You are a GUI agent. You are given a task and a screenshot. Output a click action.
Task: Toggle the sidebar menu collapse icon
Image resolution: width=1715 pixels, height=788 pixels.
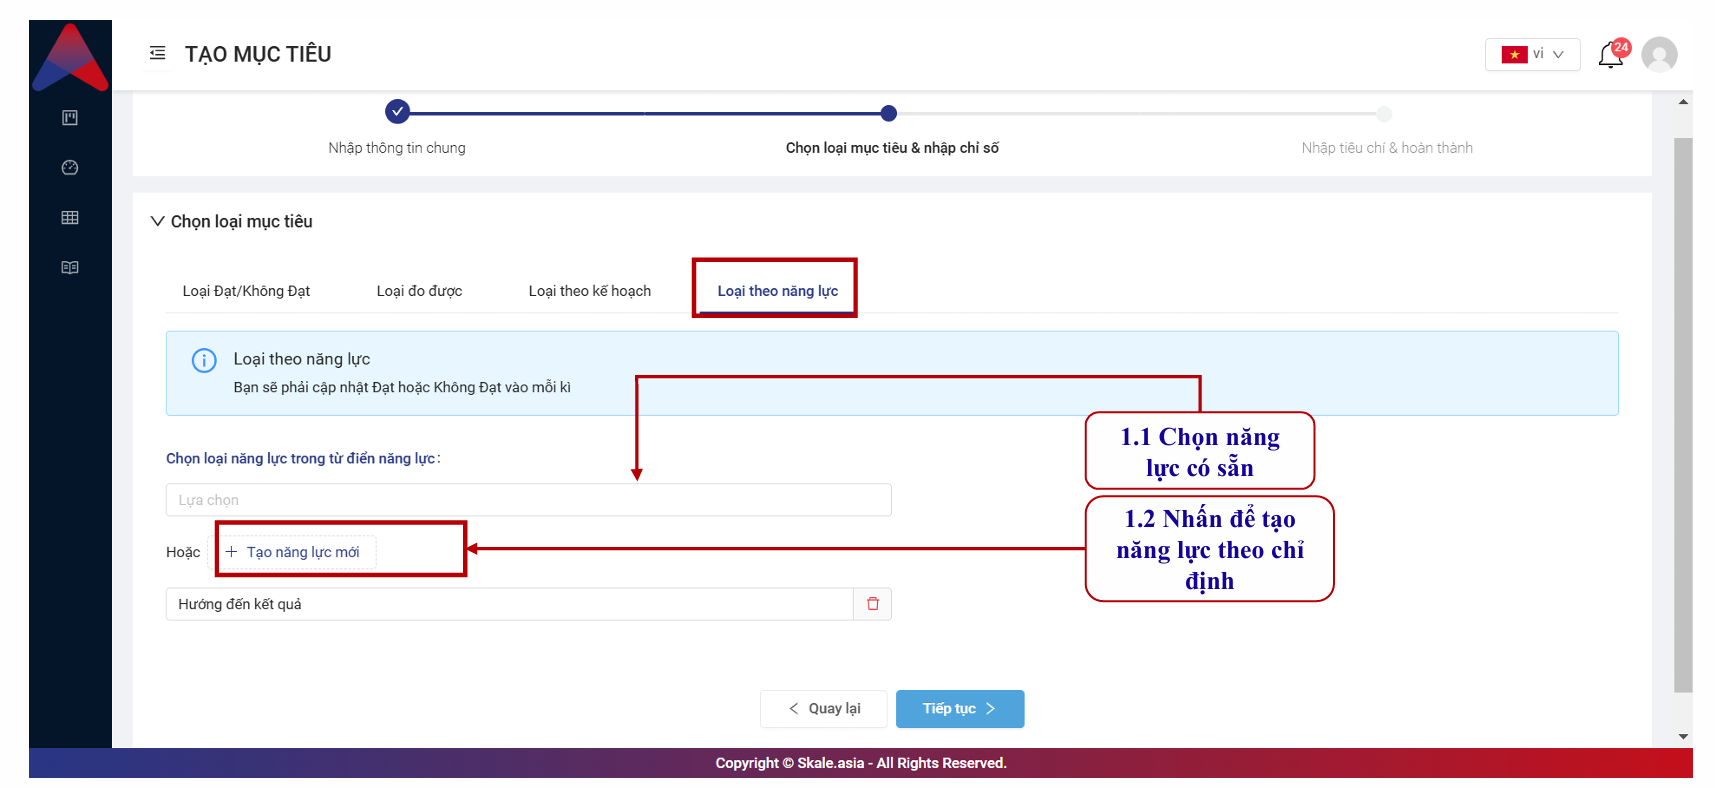(x=157, y=53)
